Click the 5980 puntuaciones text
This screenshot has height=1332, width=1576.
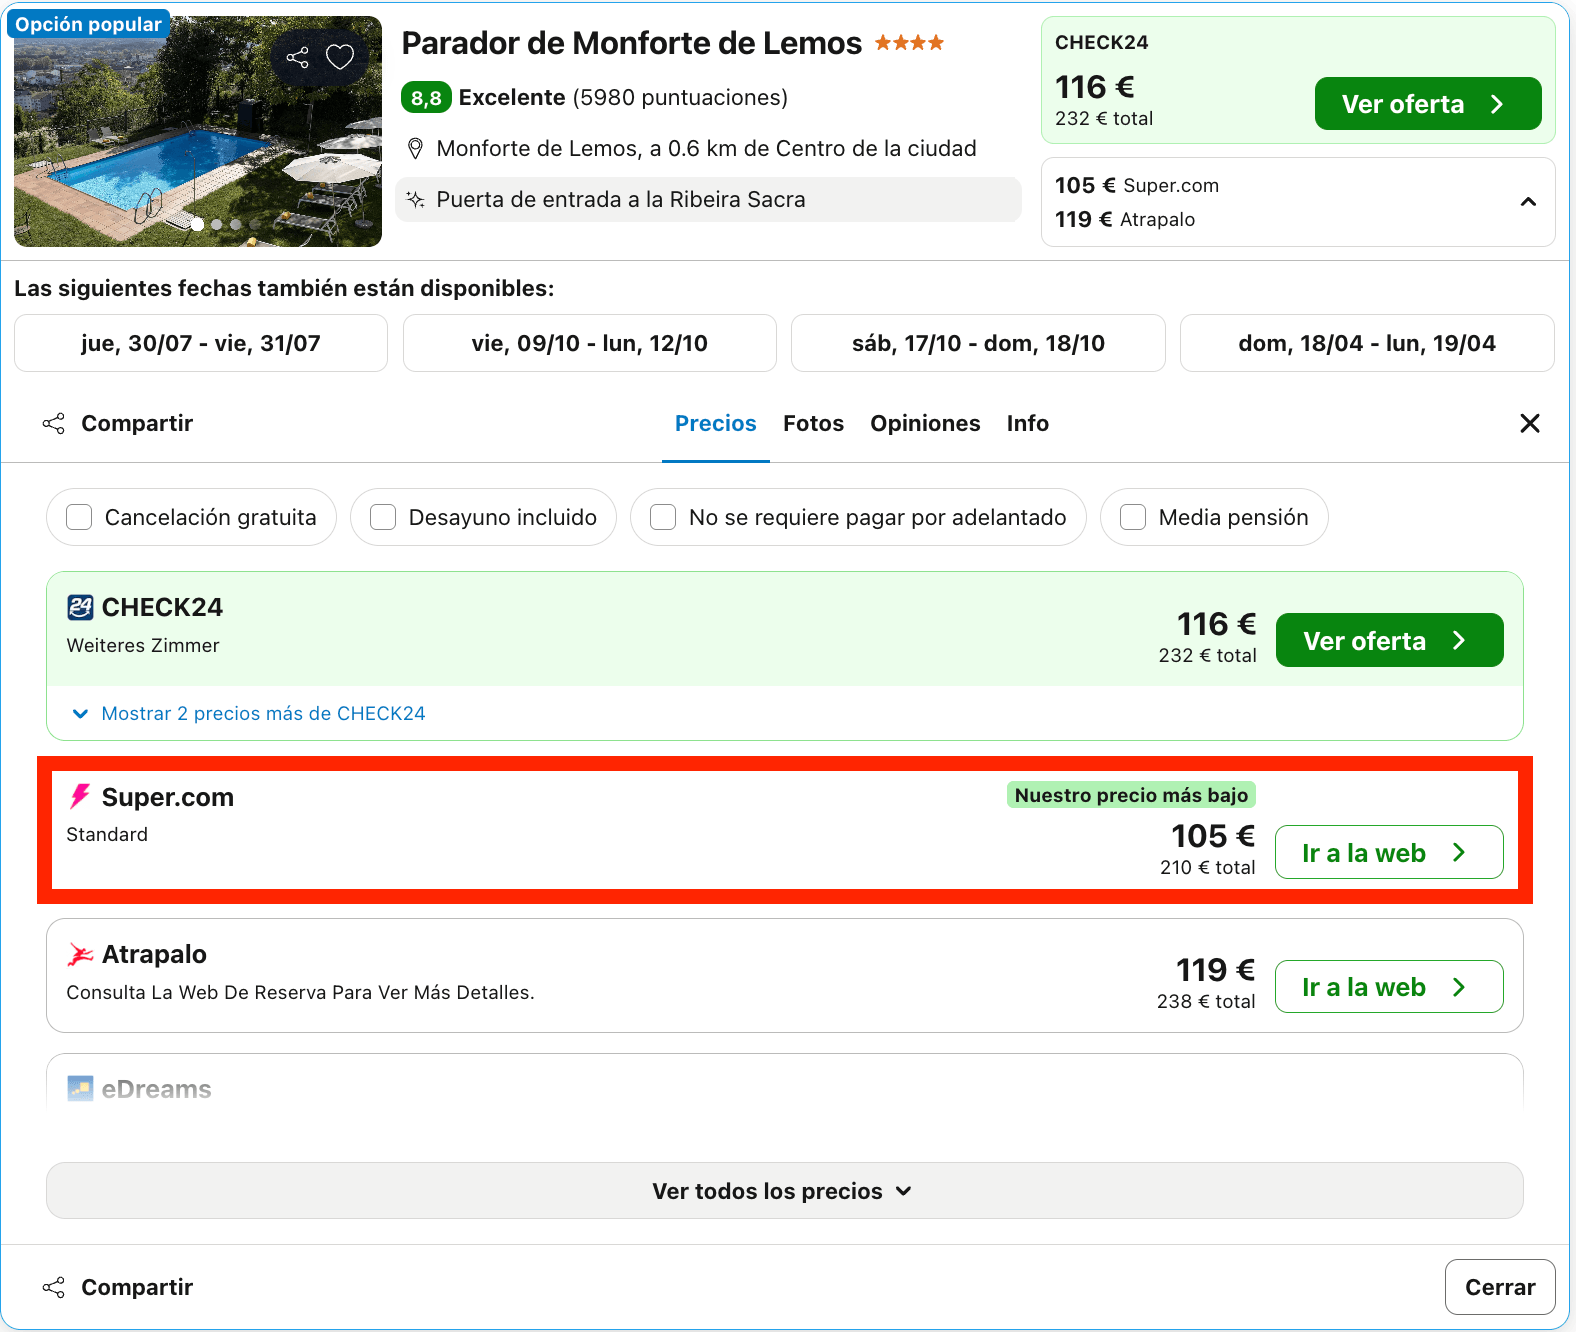(x=680, y=98)
